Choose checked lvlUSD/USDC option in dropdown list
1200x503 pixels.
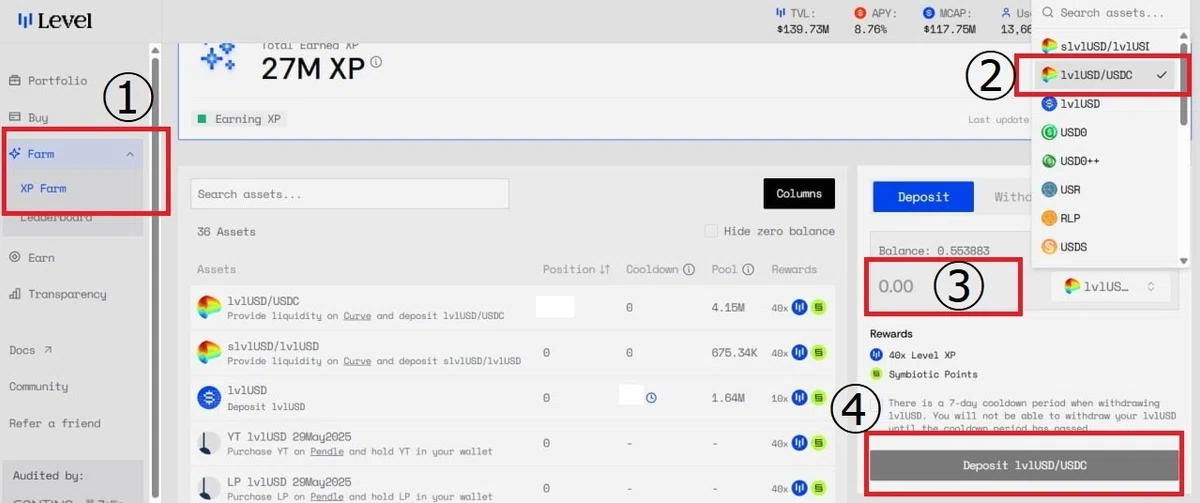(x=1106, y=75)
